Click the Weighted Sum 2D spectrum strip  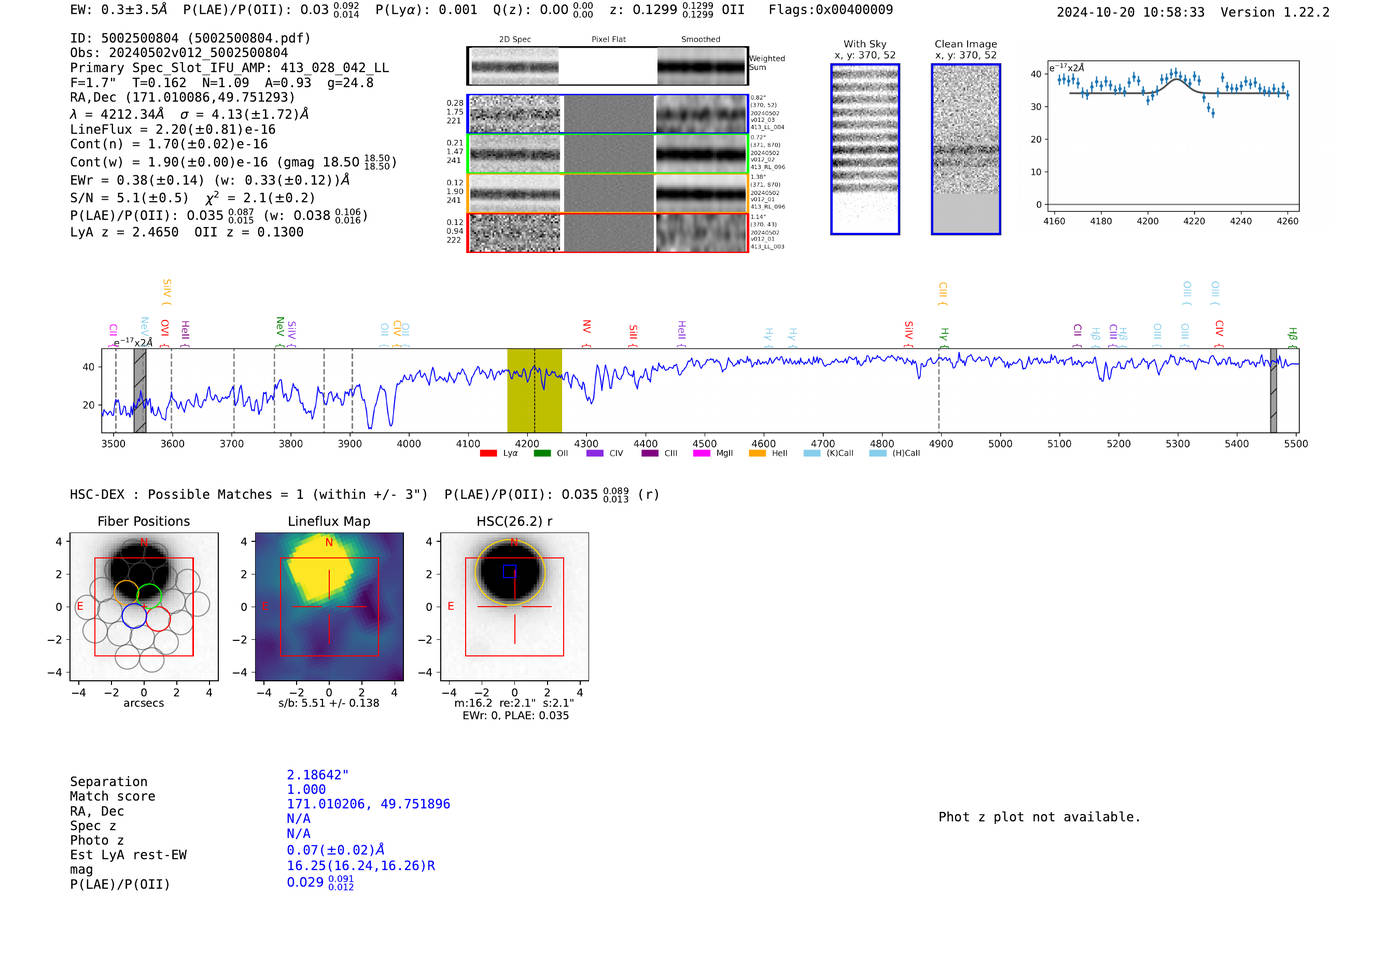point(608,66)
